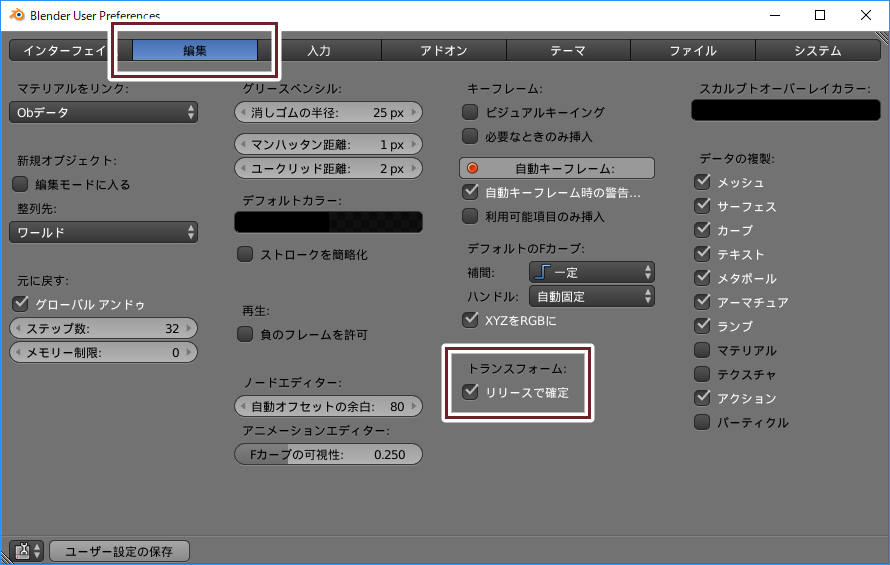Click the 消しゴムの半径 value field

328,112
